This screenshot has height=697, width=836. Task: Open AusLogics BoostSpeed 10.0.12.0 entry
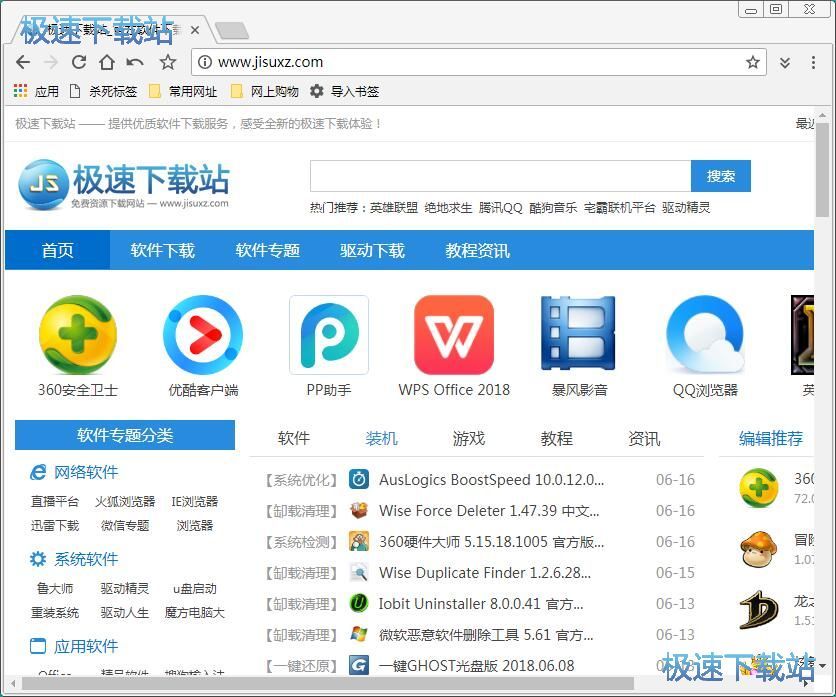492,479
